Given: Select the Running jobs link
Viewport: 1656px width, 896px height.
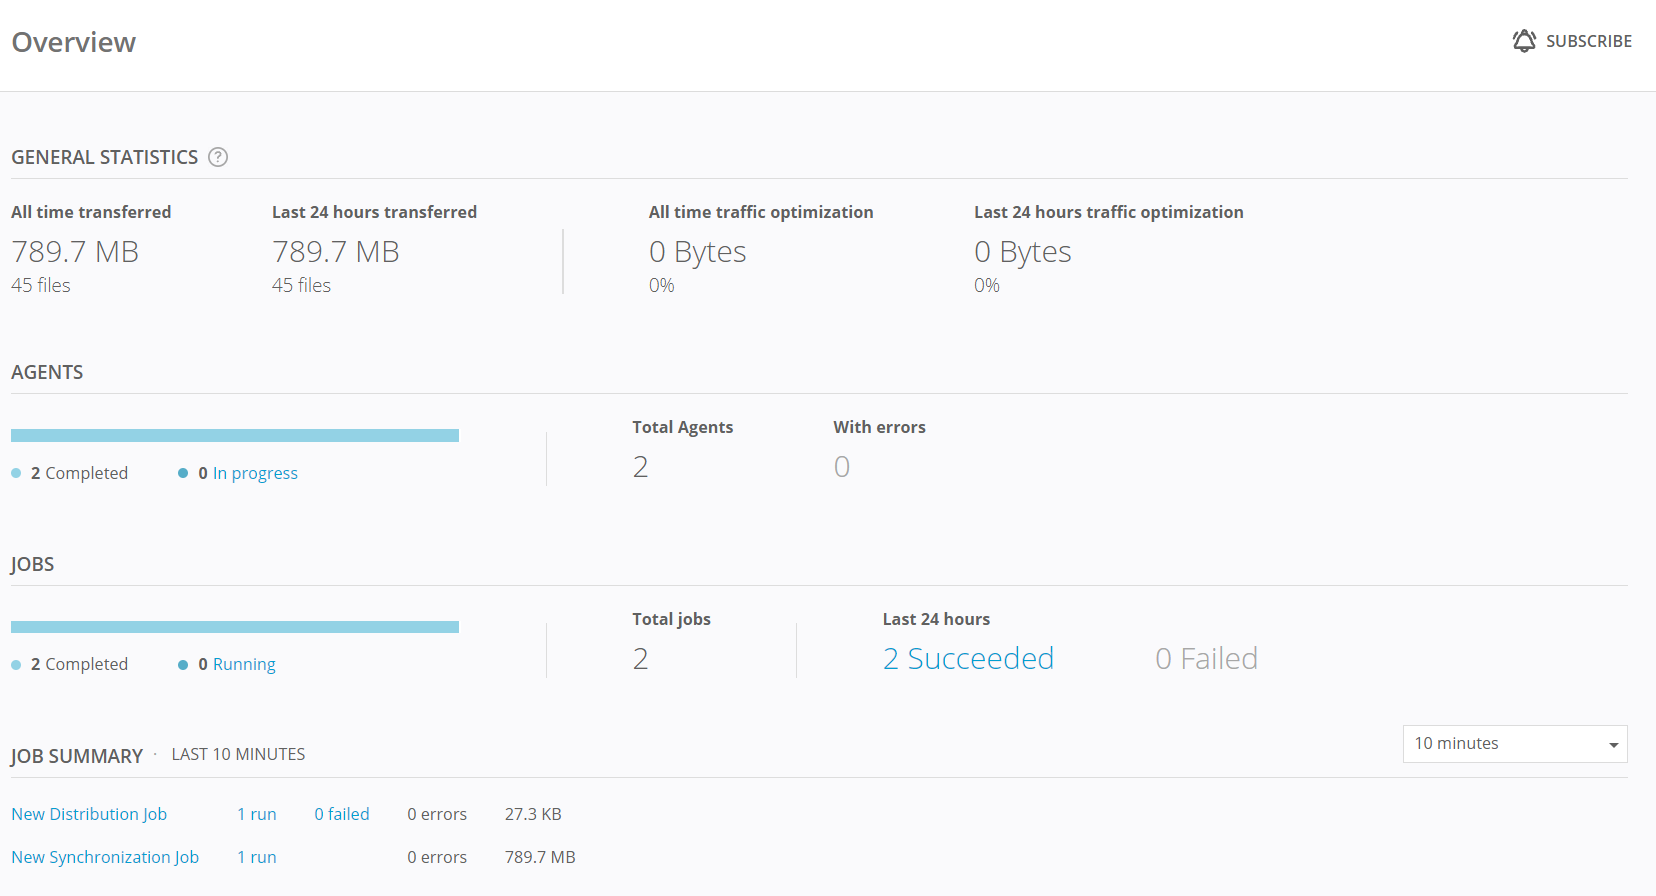Looking at the screenshot, I should (x=244, y=664).
